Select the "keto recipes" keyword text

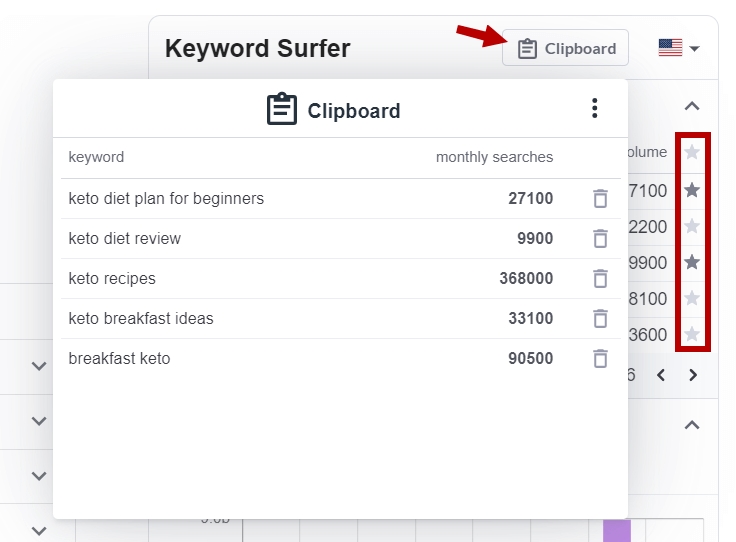pos(112,279)
